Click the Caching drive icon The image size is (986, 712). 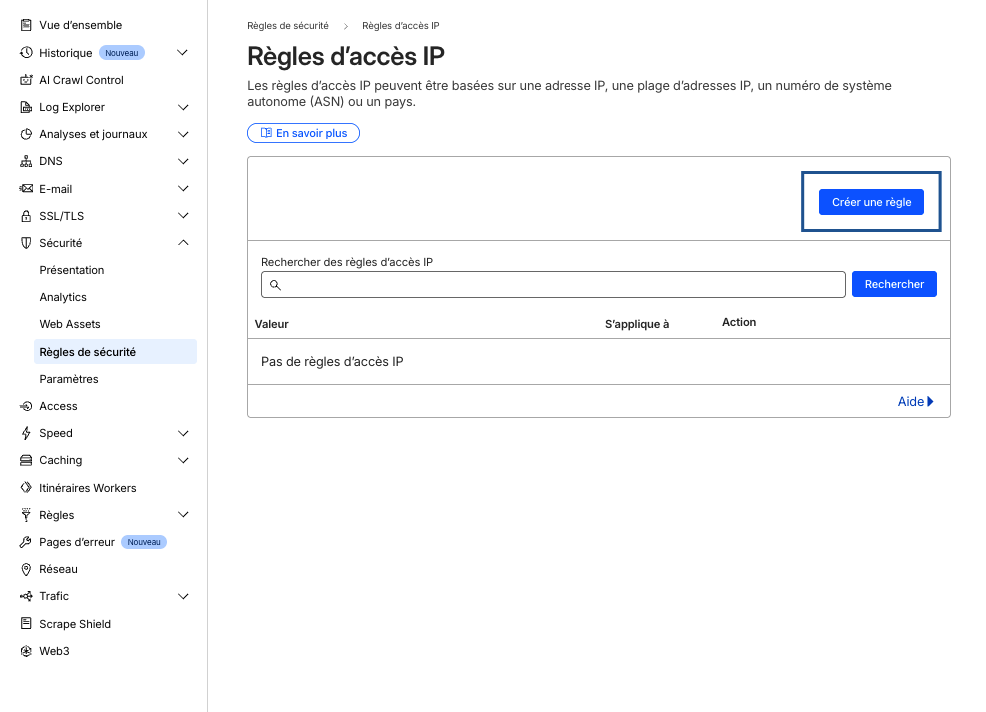coord(26,460)
